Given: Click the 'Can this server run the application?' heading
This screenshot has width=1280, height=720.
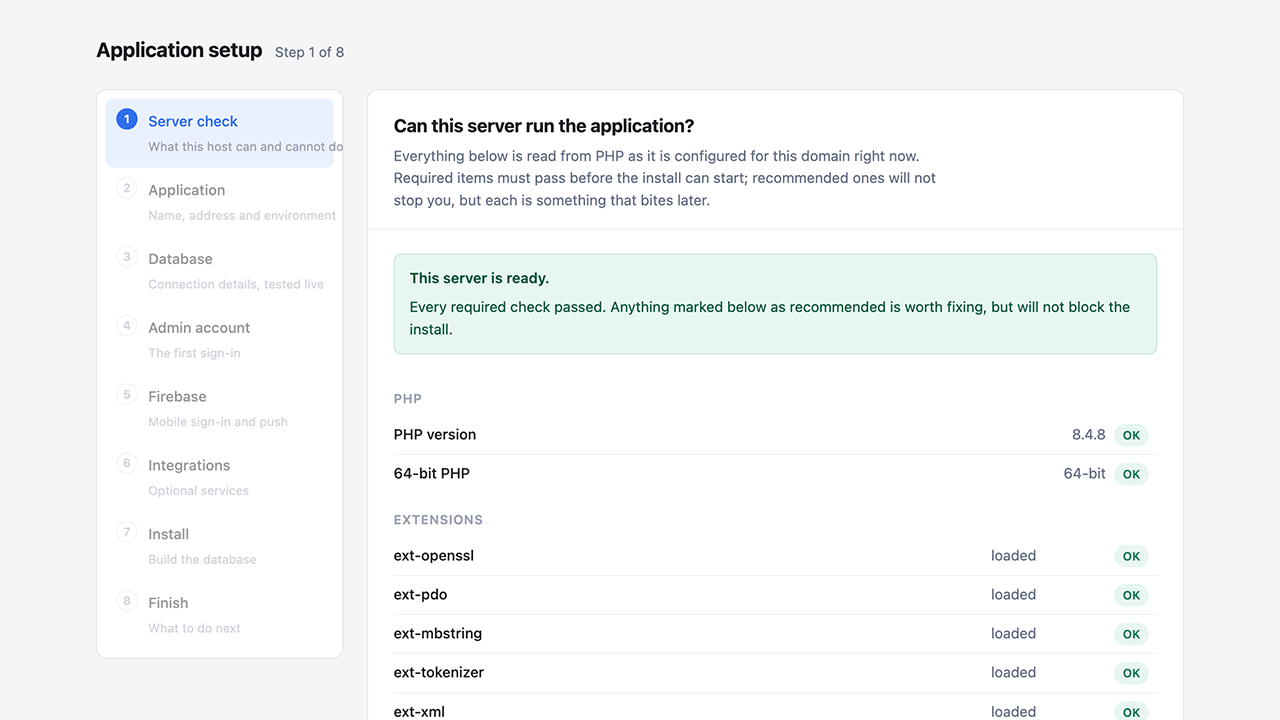Looking at the screenshot, I should [544, 126].
